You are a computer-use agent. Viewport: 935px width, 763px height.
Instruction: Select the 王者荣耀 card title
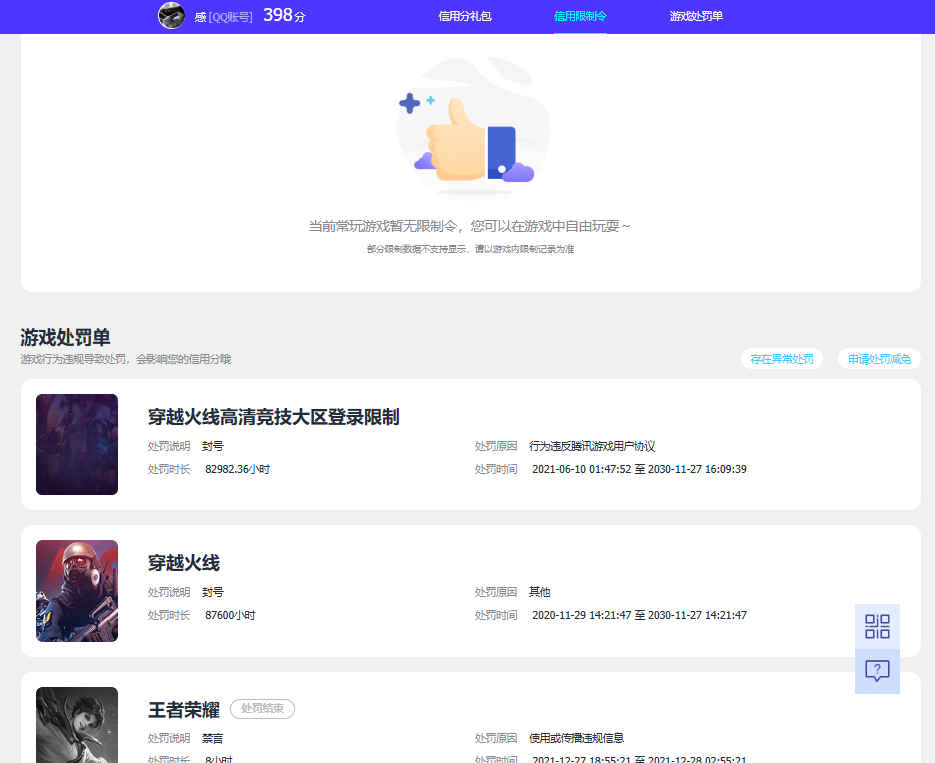pyautogui.click(x=184, y=709)
